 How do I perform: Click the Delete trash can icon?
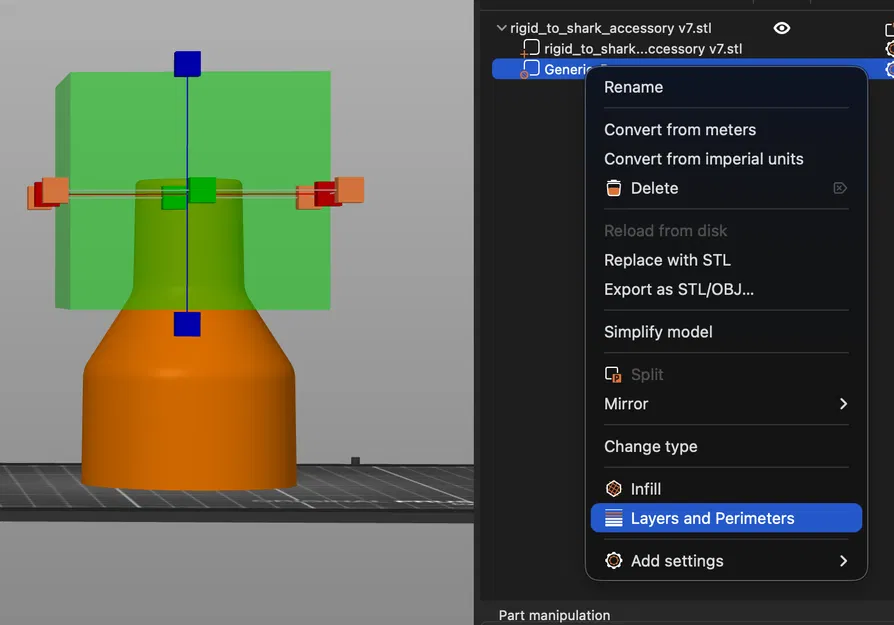(613, 188)
